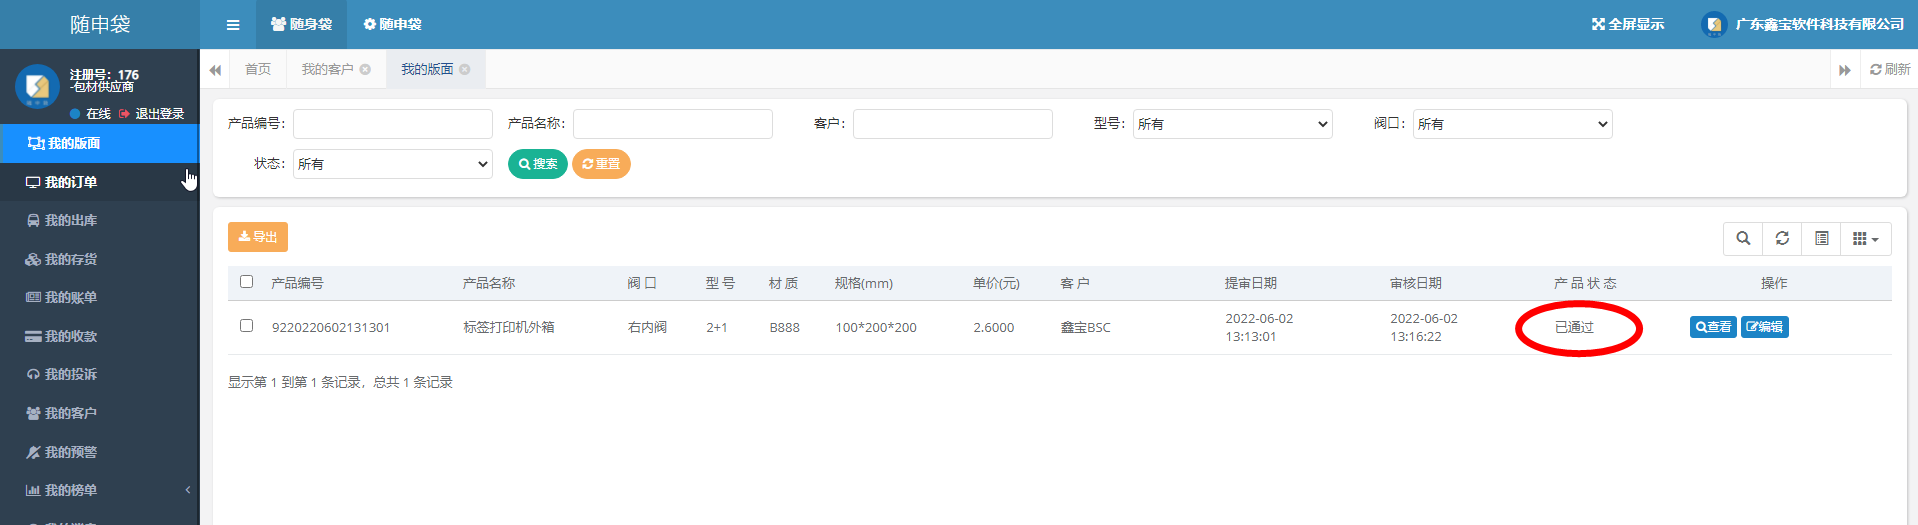Expand 我的榜单 sidebar submenu
Image resolution: width=1918 pixels, height=525 pixels.
pyautogui.click(x=99, y=490)
